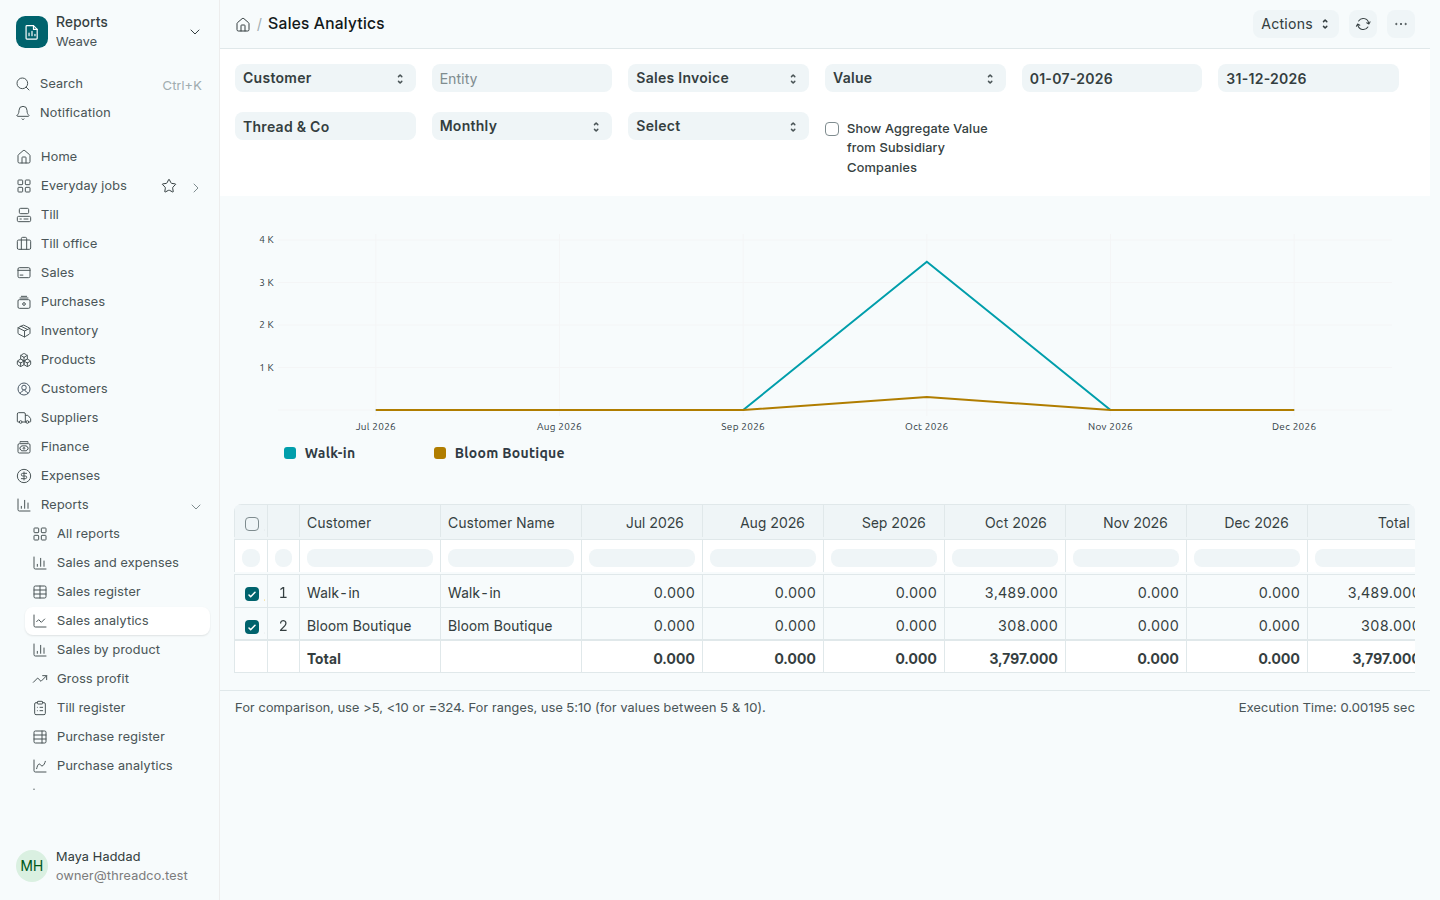Open Till office section
1440x900 pixels.
[x=109, y=244]
